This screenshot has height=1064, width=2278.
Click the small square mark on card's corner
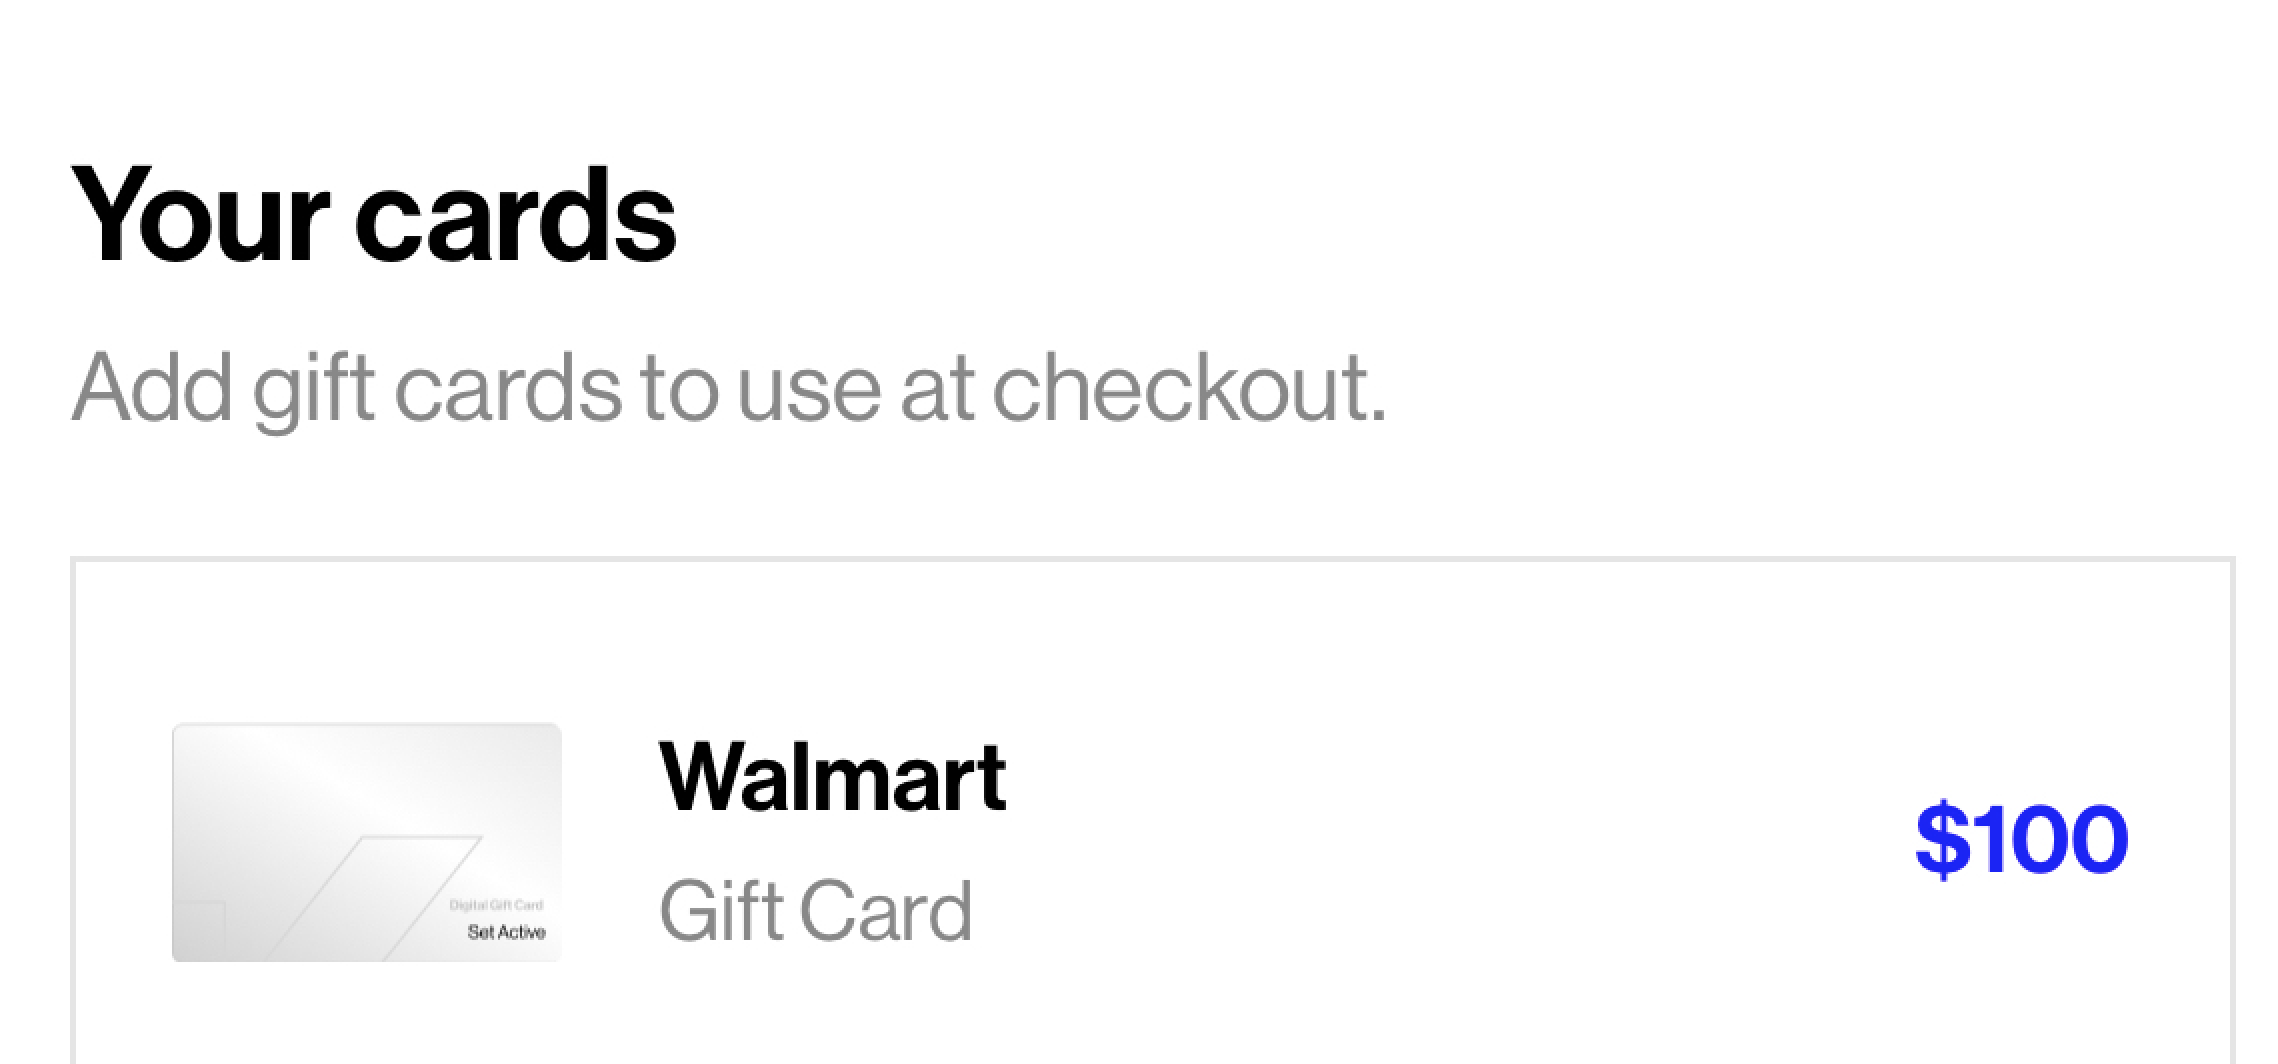pyautogui.click(x=200, y=930)
